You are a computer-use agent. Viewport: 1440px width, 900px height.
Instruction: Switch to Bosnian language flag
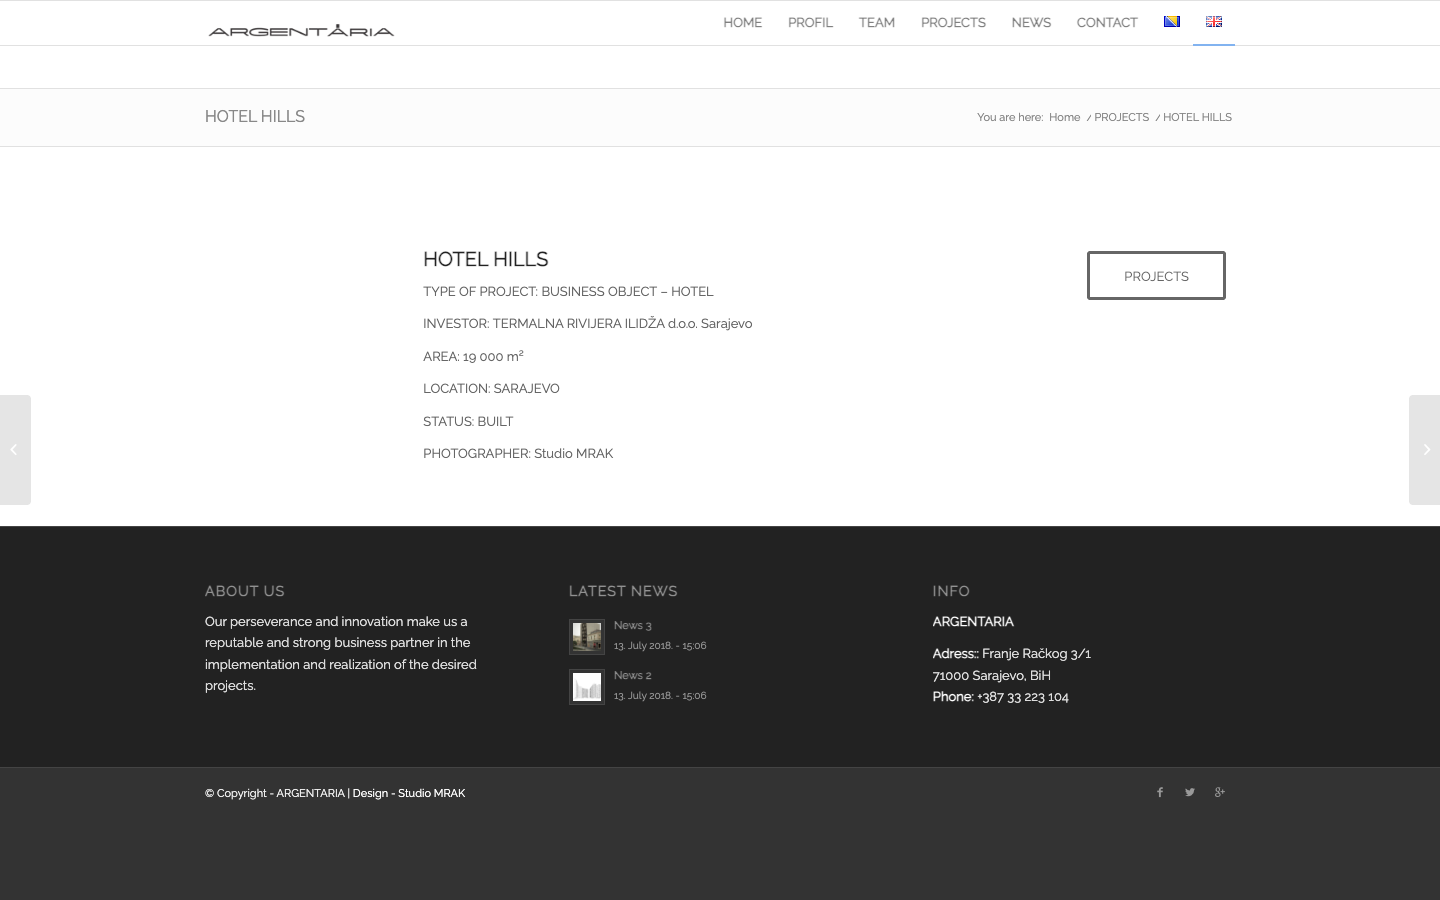click(1171, 22)
